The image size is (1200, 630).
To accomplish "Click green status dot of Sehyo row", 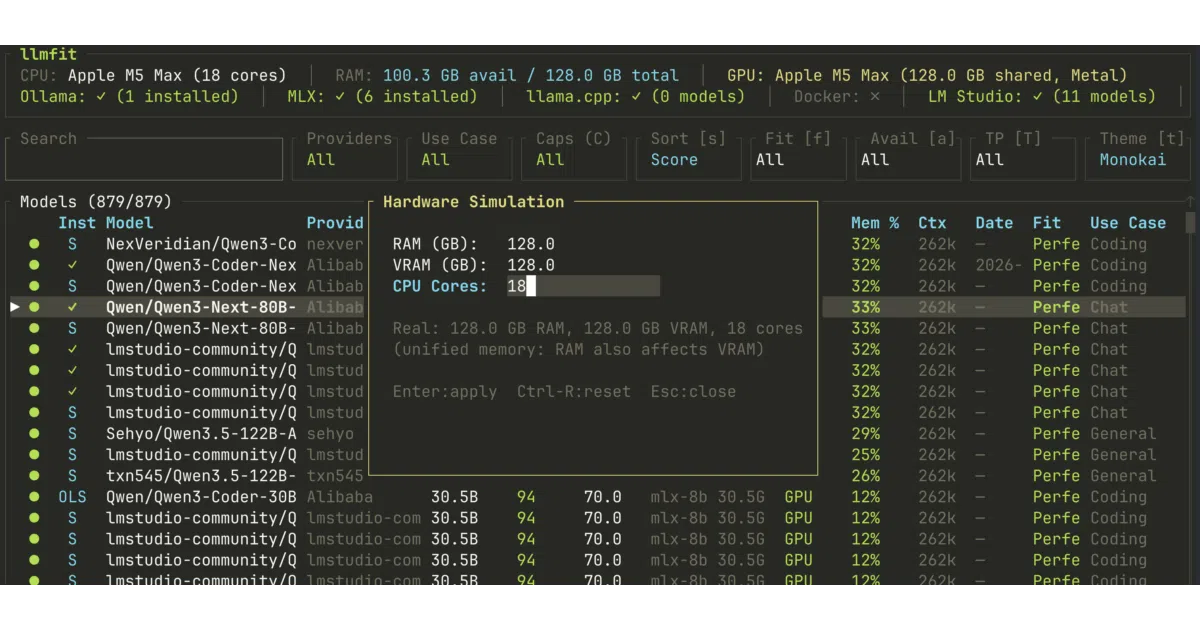I will pyautogui.click(x=34, y=433).
